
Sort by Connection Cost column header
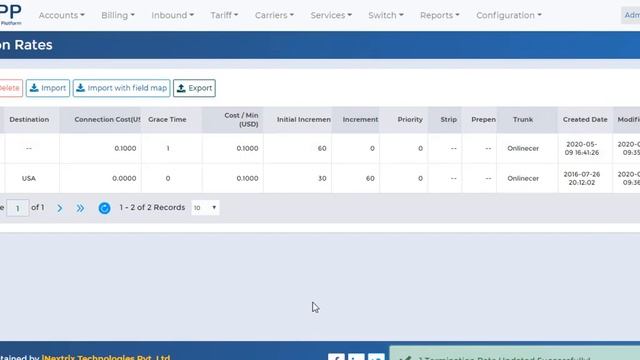(x=107, y=120)
